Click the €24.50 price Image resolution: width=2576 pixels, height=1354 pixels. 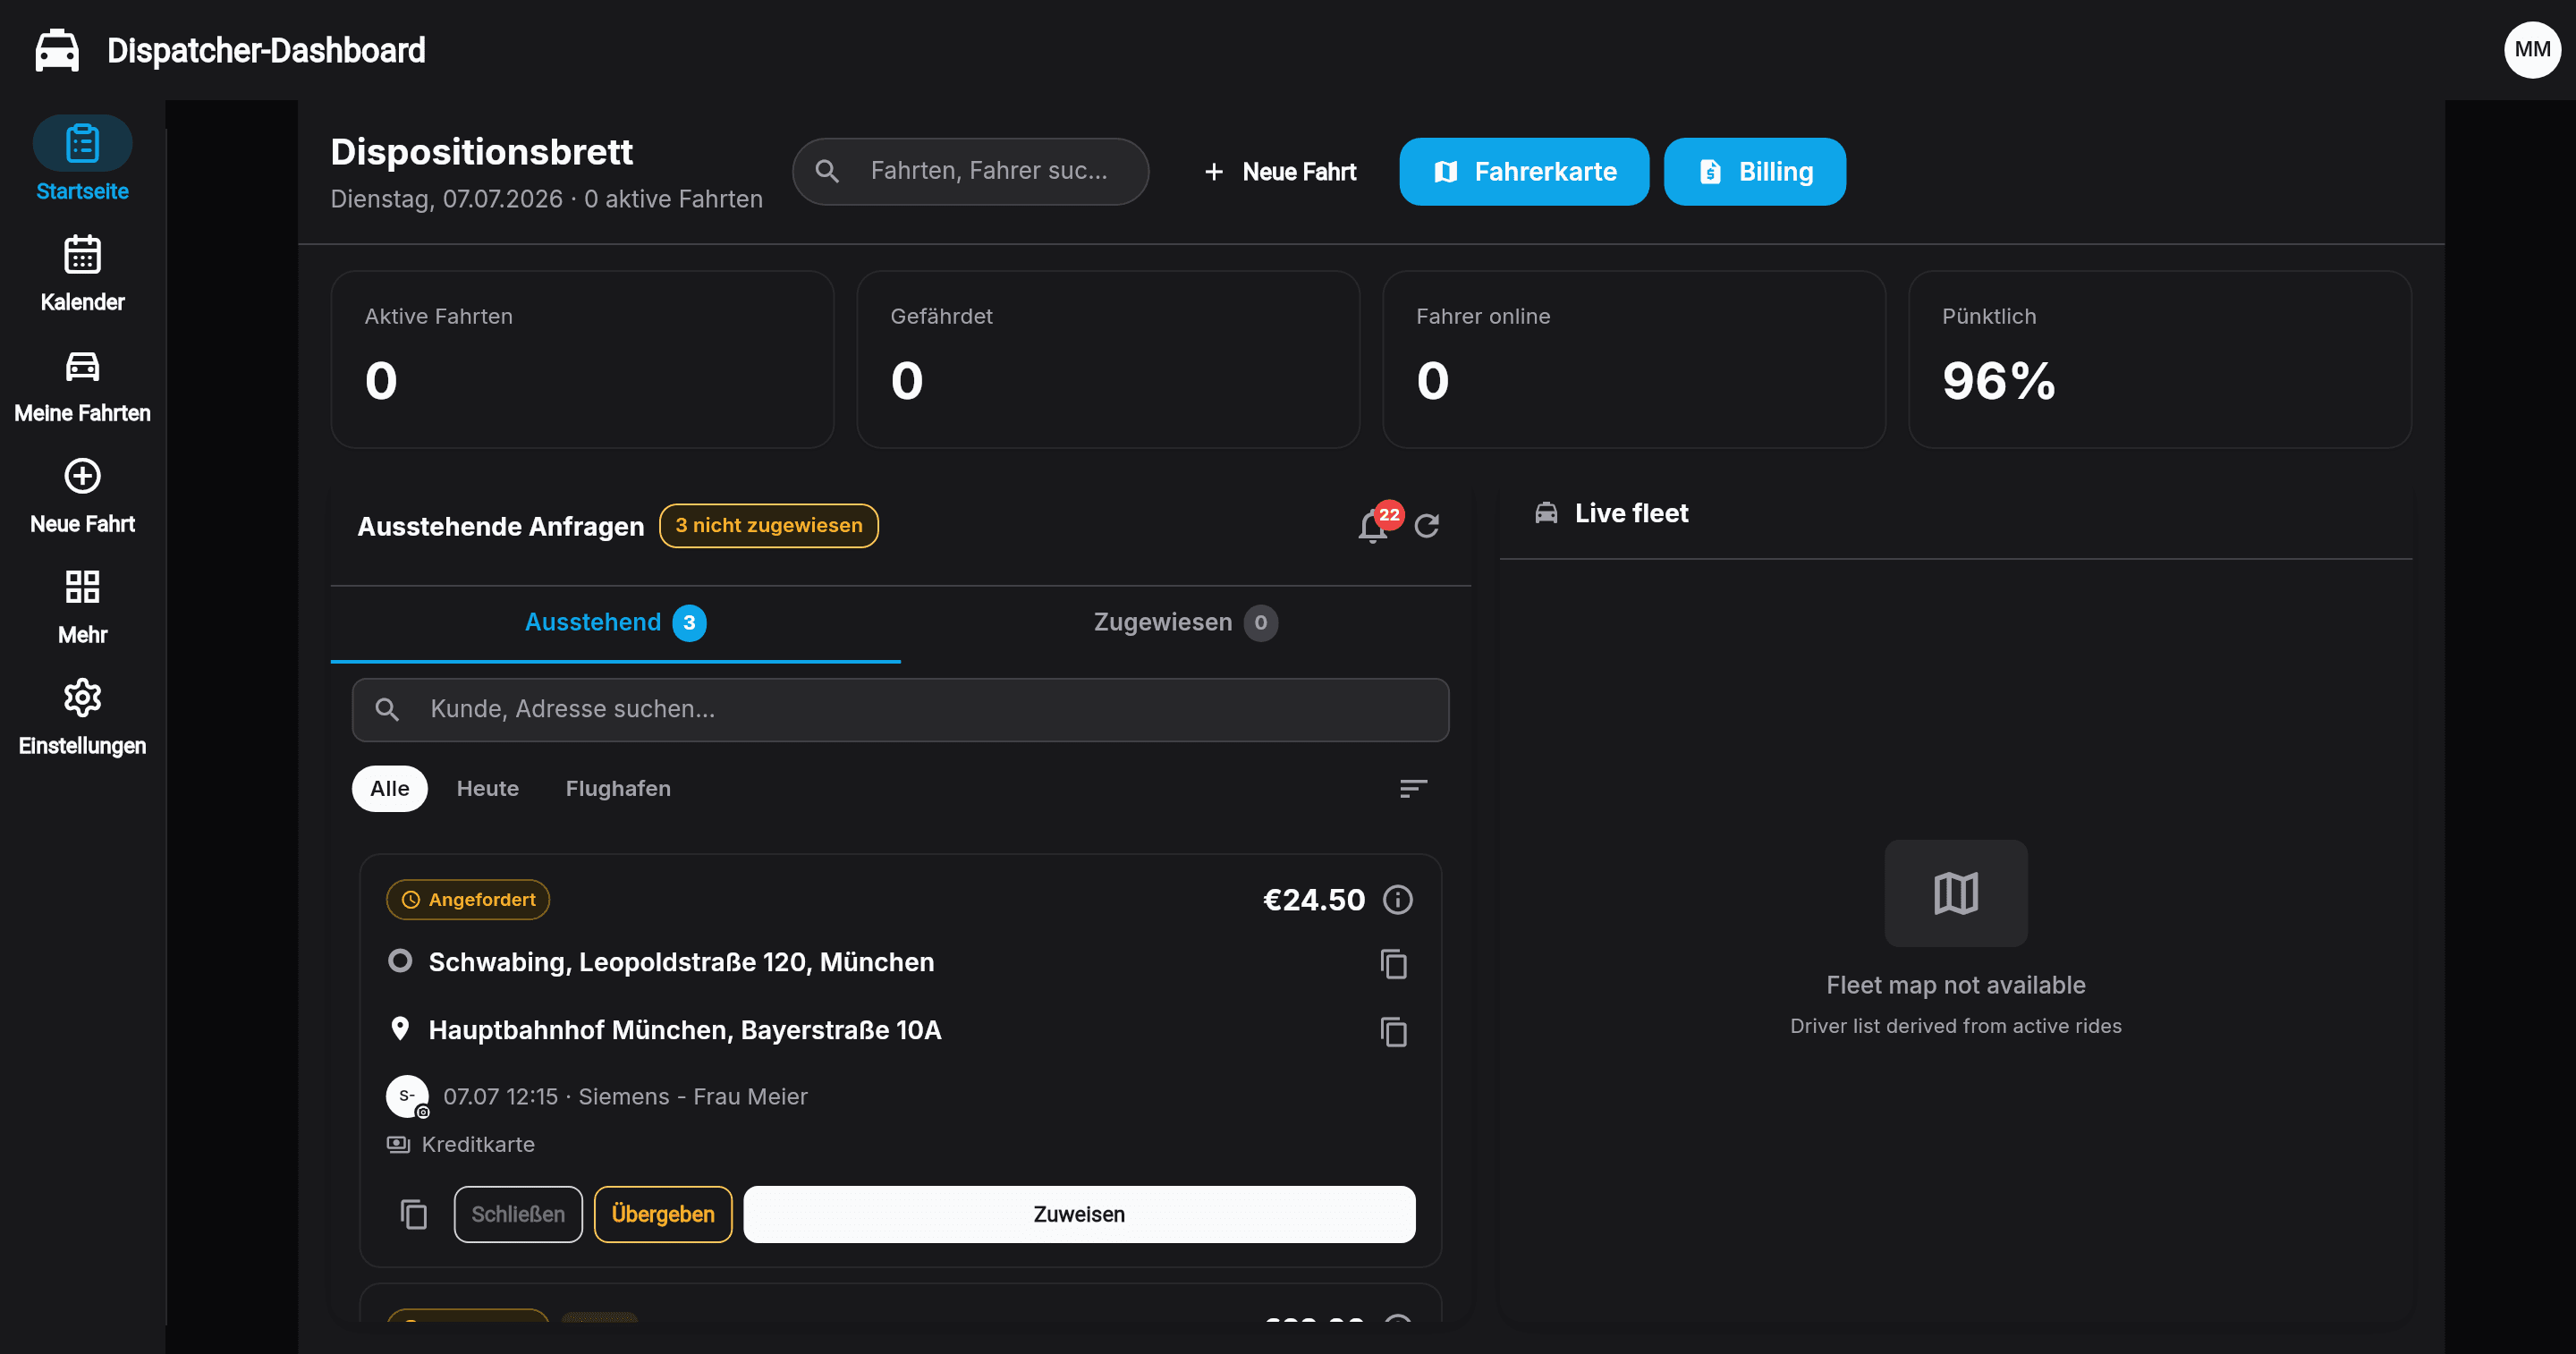point(1313,900)
